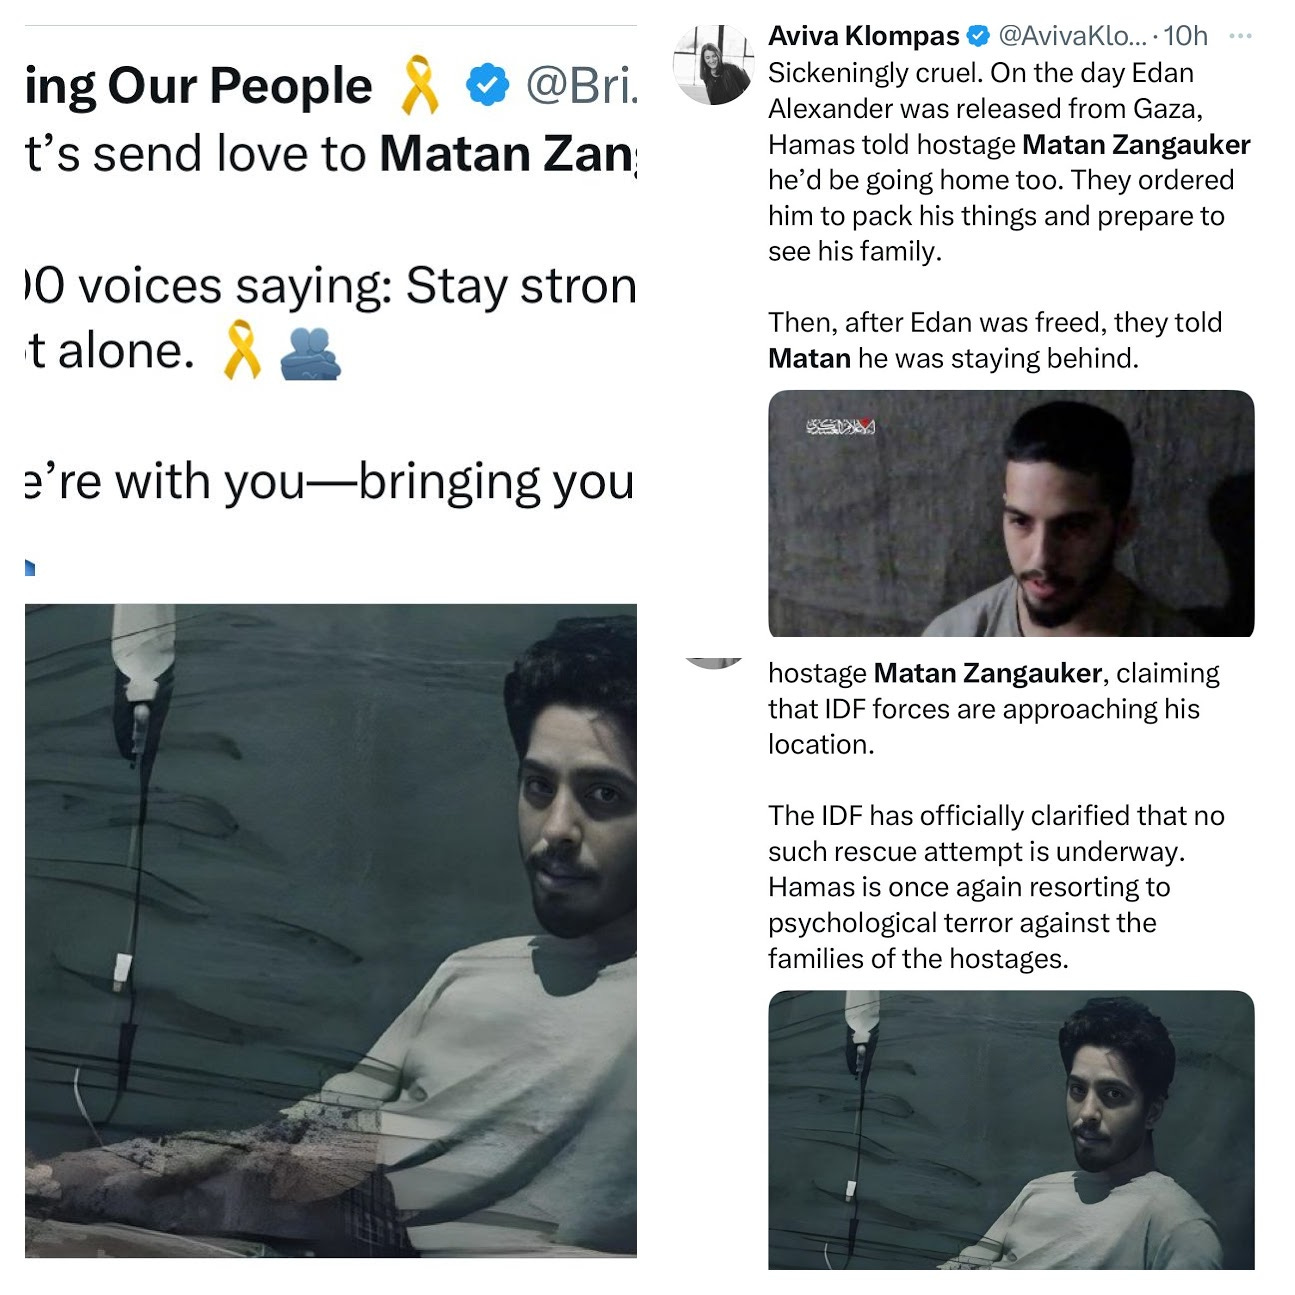Click the yellow ribbon emoji after 'Our People'

pyautogui.click(x=419, y=85)
